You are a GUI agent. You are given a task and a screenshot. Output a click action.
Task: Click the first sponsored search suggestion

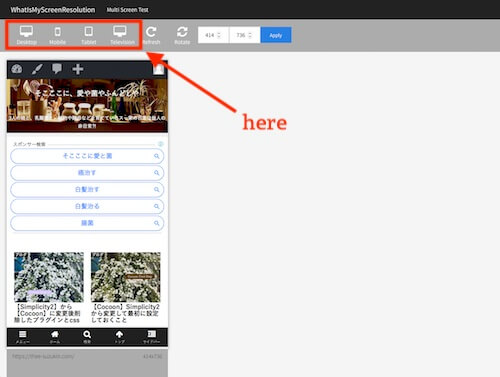coord(87,156)
